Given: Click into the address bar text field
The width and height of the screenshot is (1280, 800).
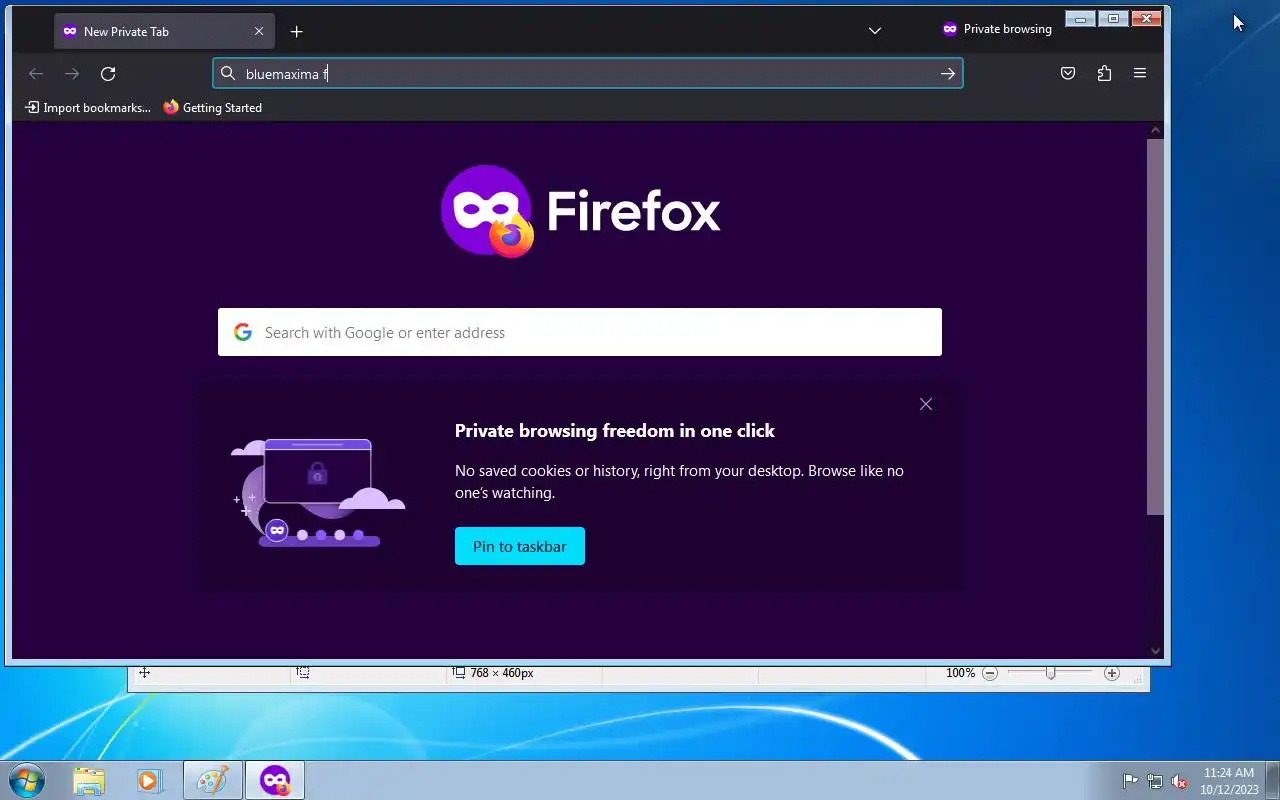Looking at the screenshot, I should coord(587,73).
